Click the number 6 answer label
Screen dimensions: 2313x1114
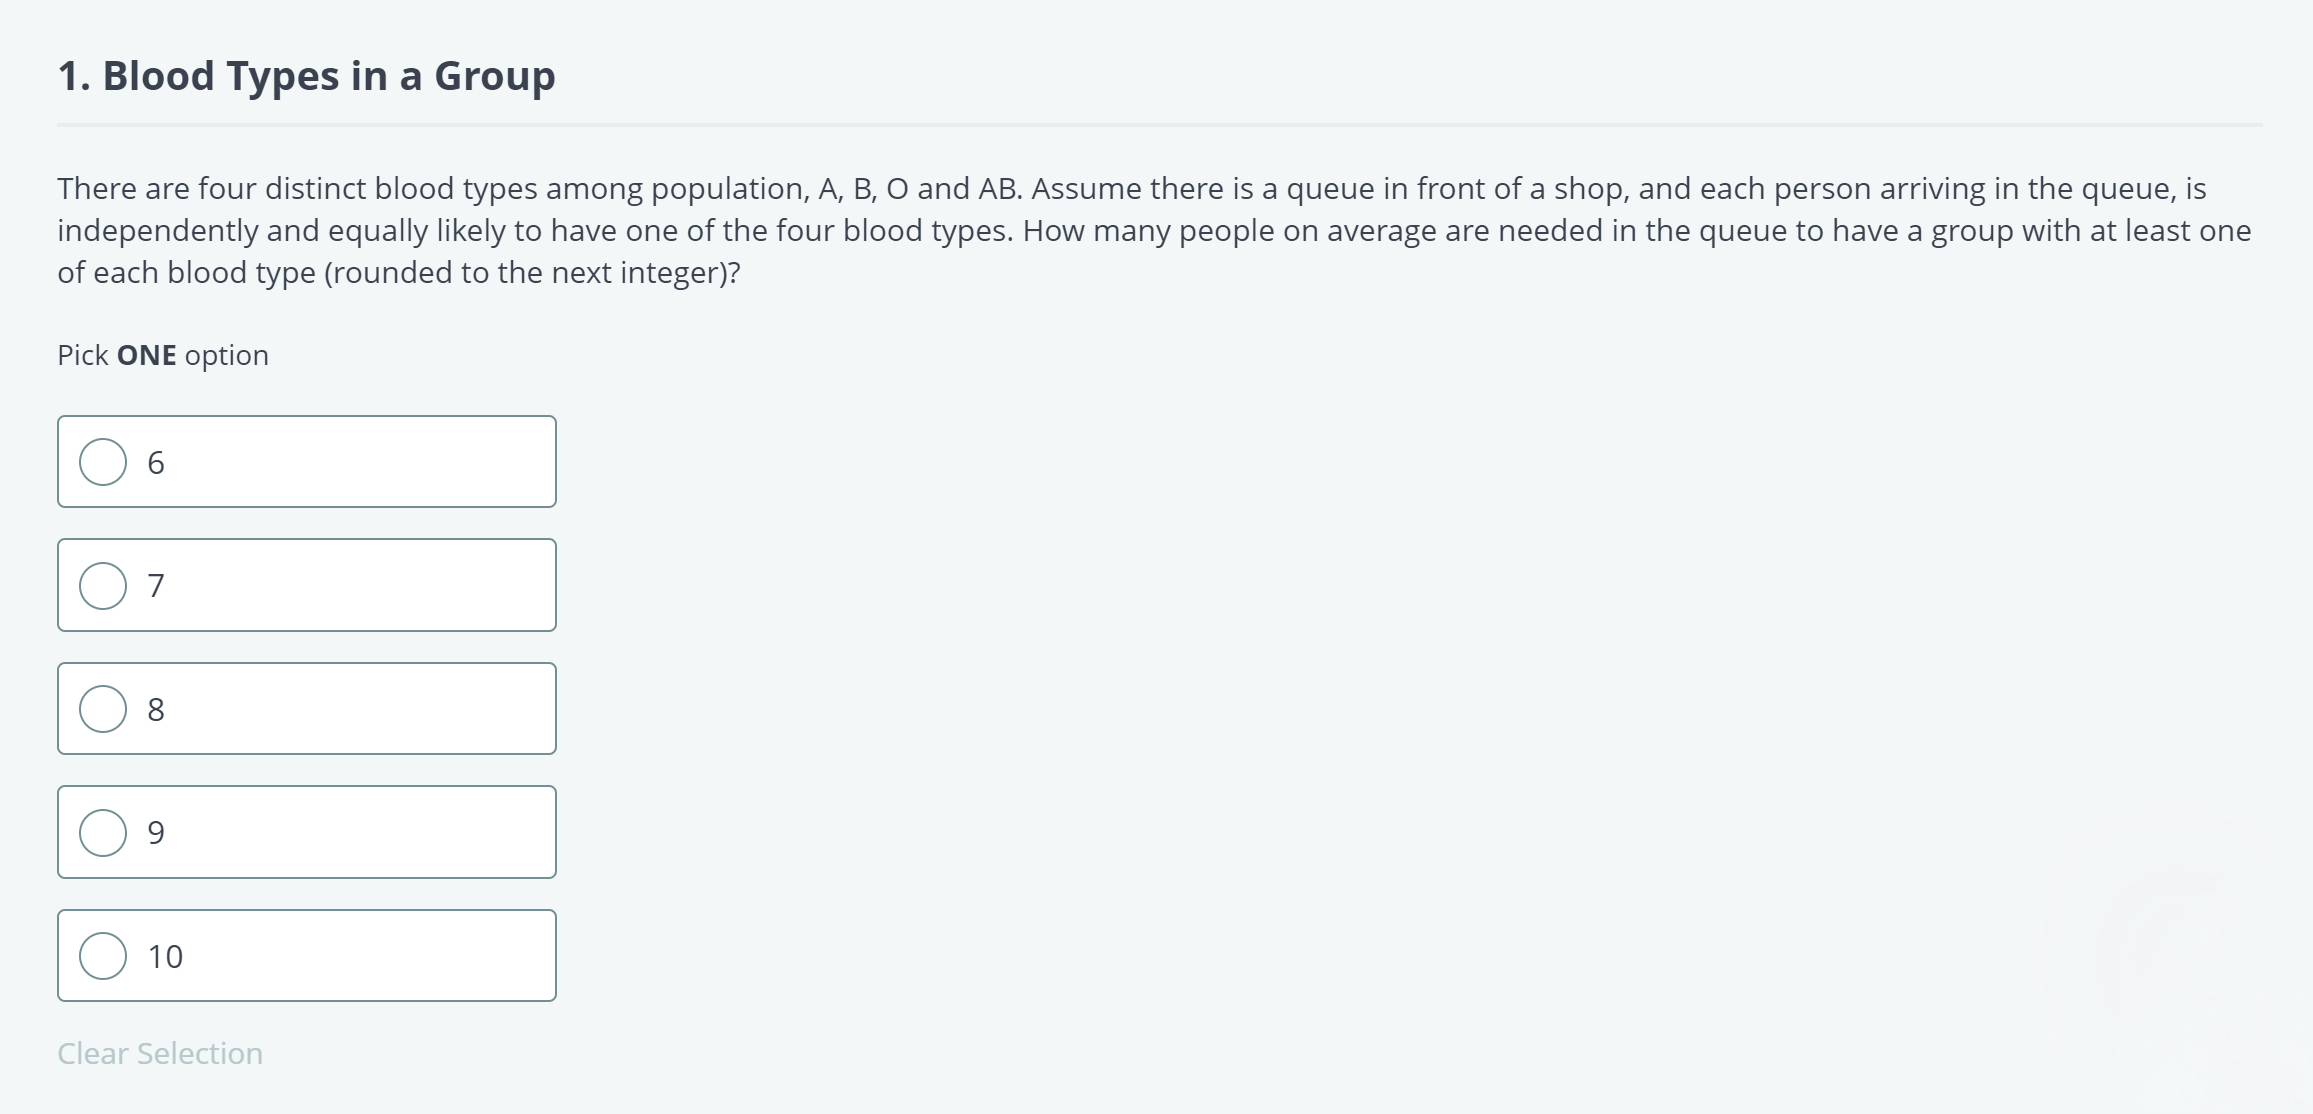click(156, 463)
